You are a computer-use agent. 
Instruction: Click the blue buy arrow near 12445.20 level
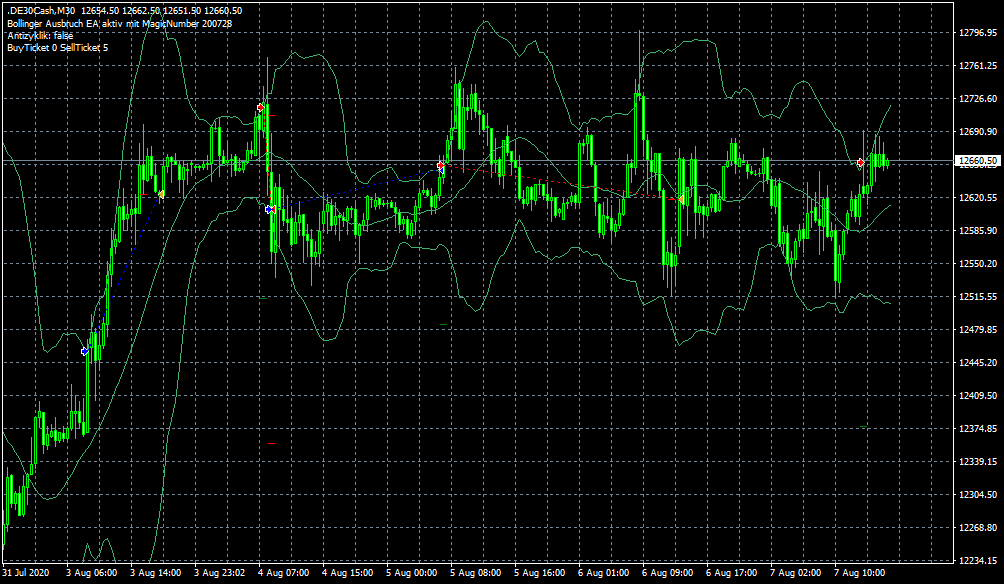point(85,351)
